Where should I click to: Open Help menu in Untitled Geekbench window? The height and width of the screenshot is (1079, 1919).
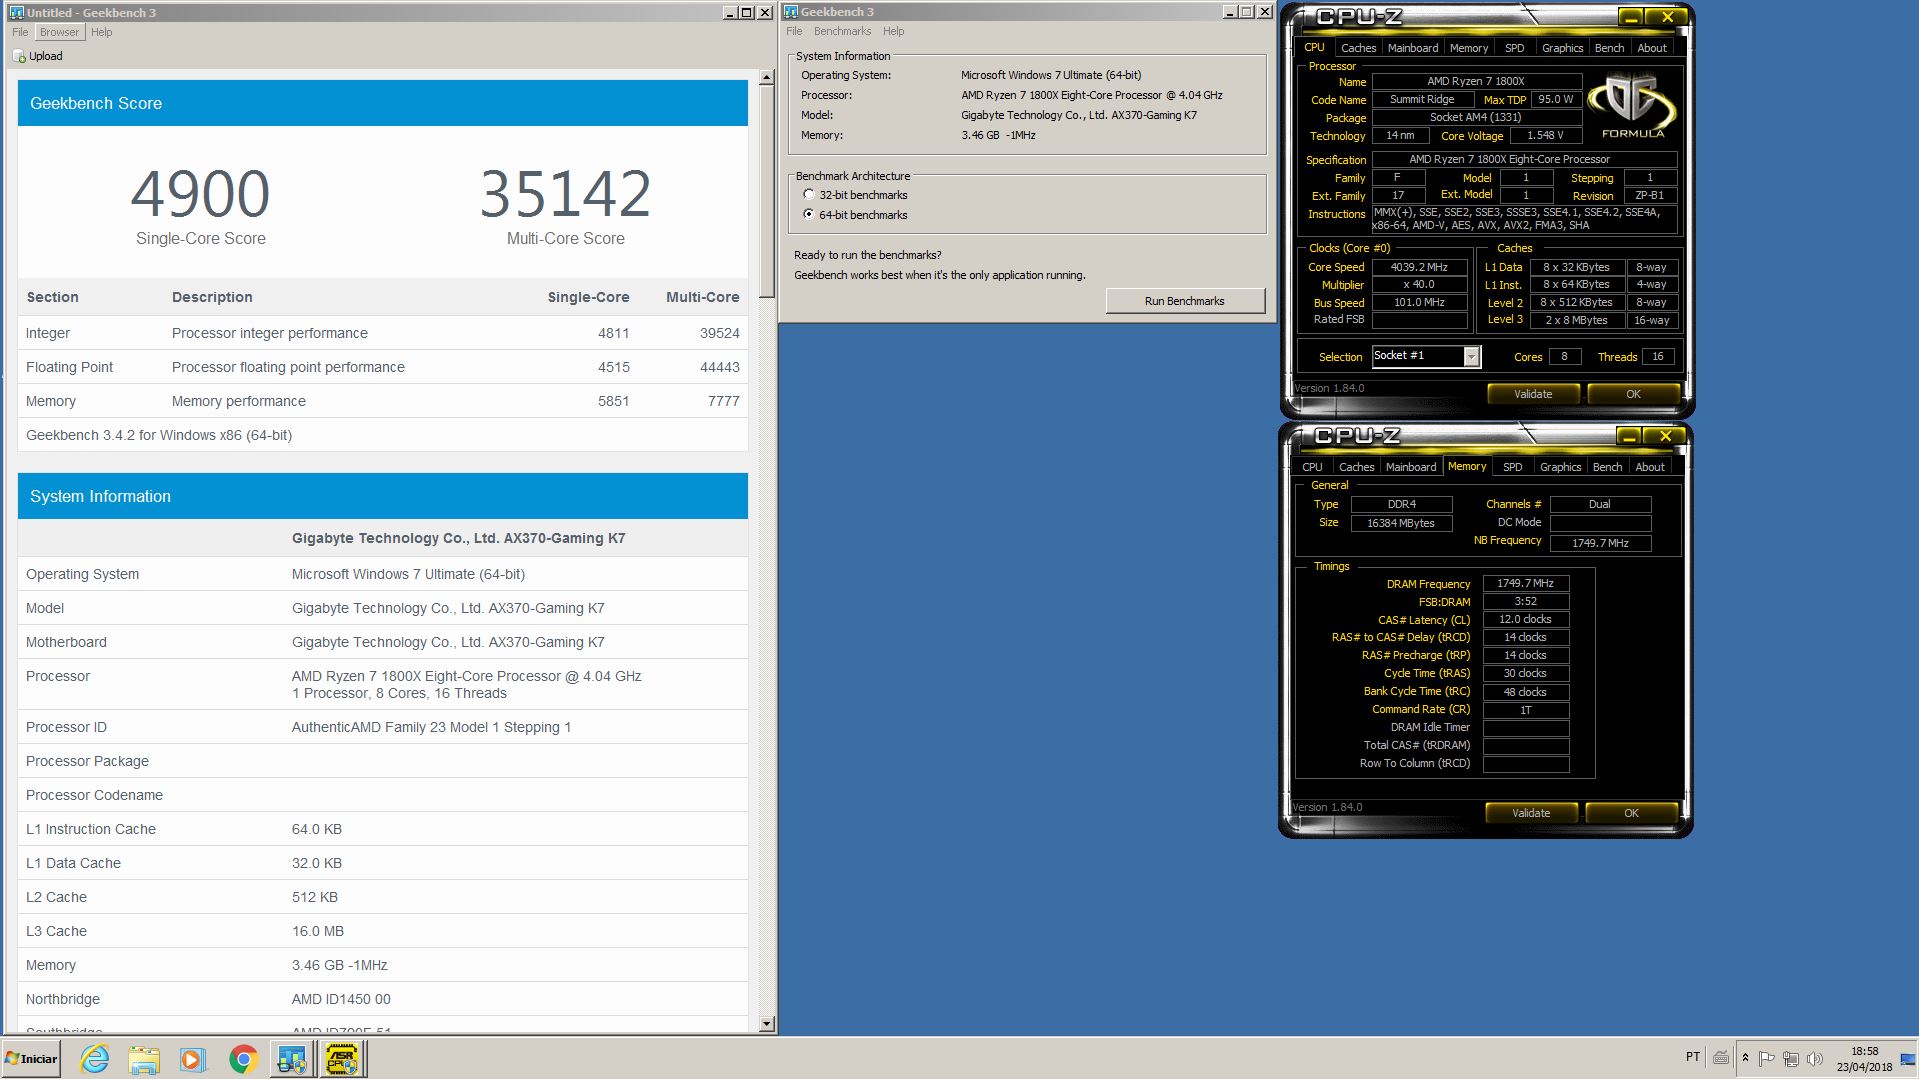coord(102,32)
